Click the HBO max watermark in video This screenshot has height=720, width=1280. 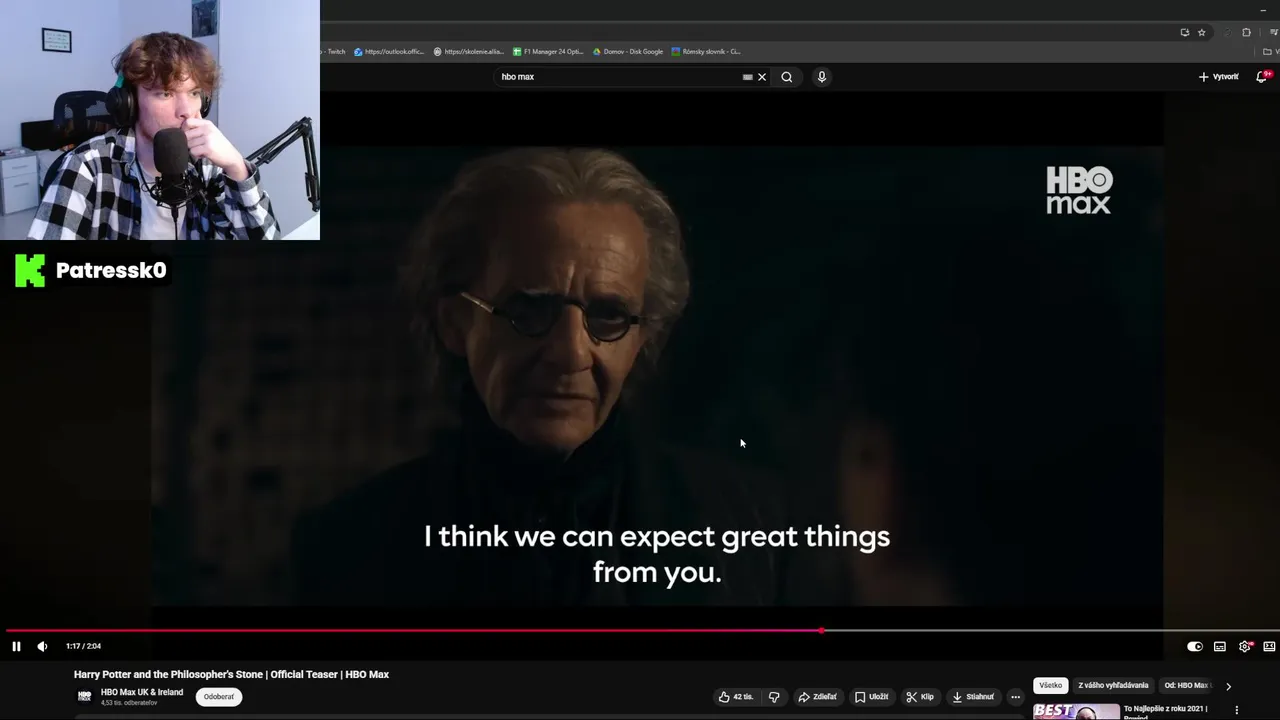click(1078, 190)
